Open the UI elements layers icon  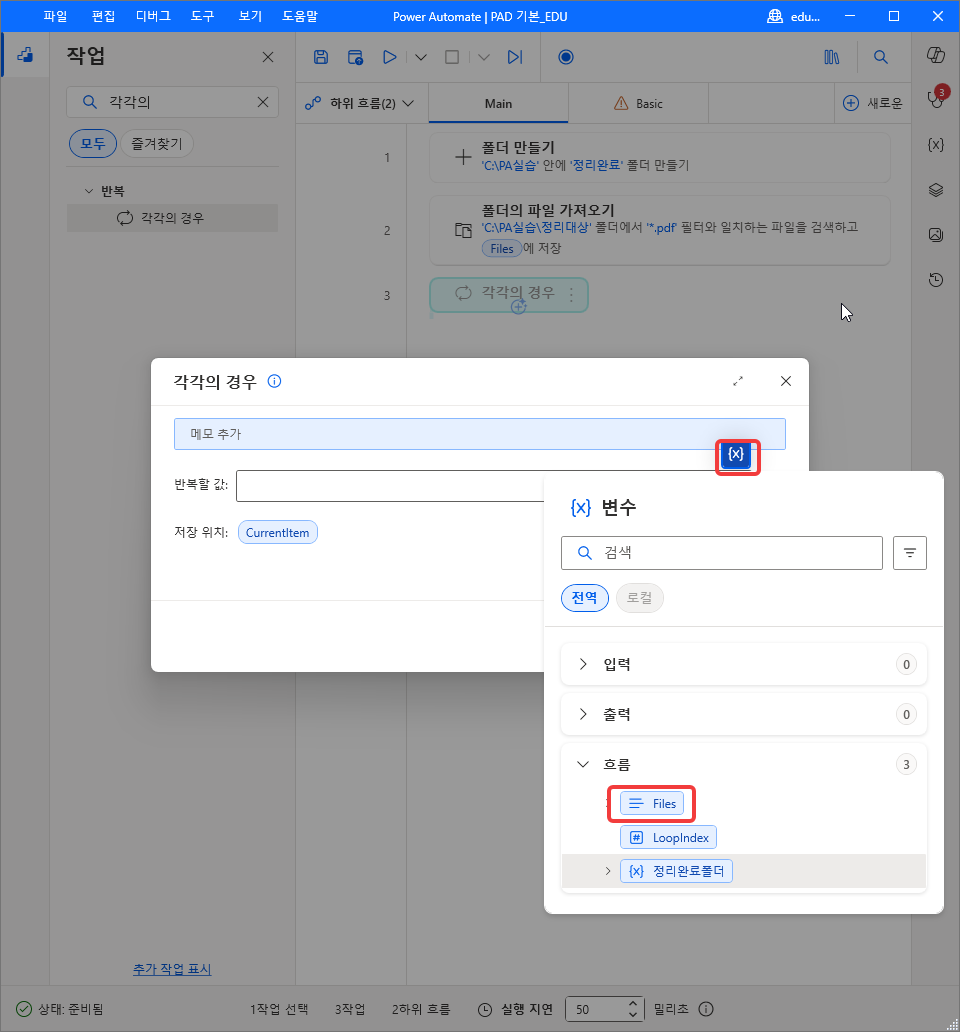(936, 190)
